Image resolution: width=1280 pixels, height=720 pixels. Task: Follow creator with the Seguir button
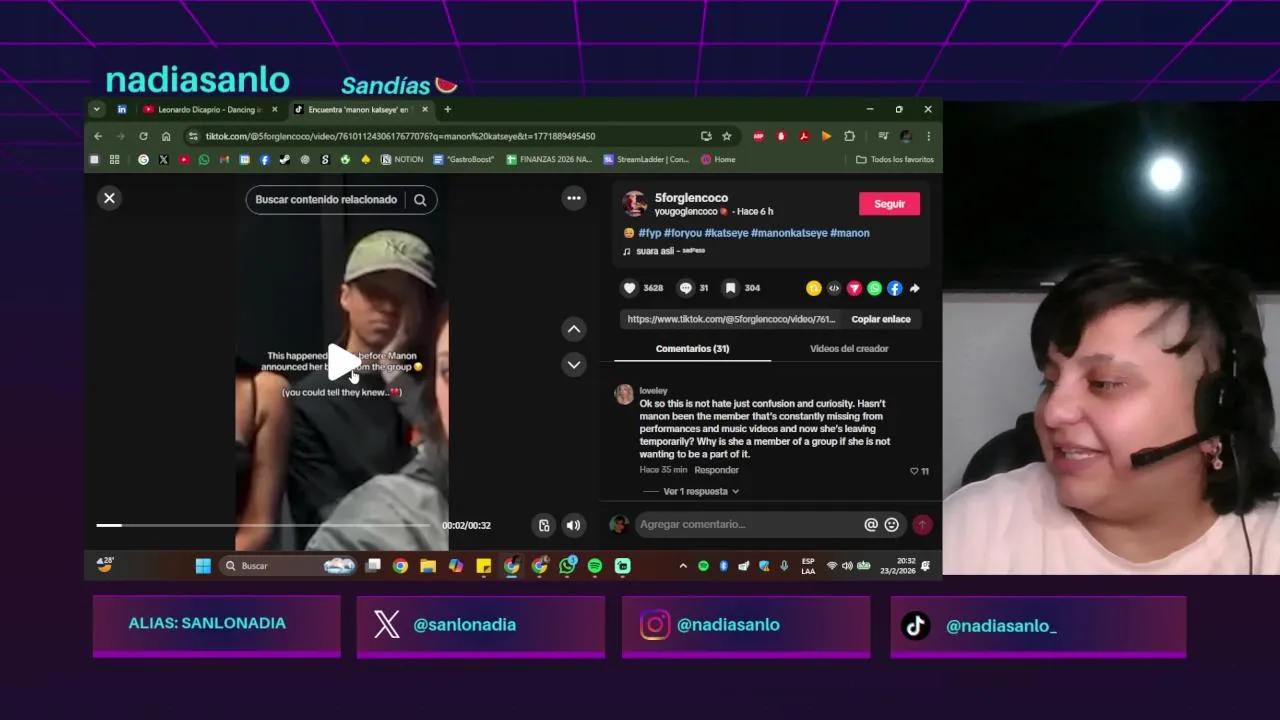889,203
